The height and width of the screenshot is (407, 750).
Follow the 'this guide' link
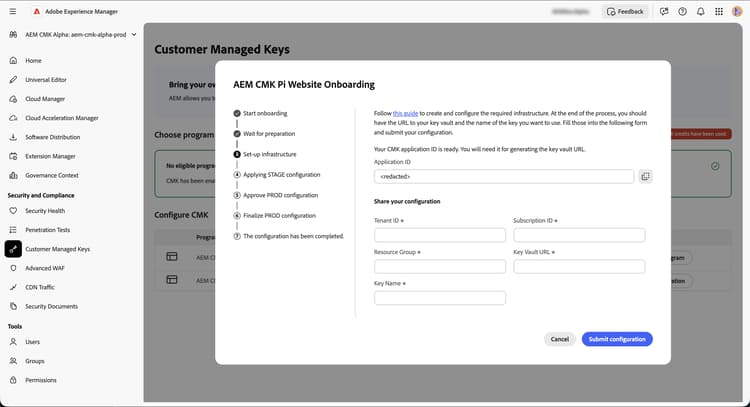click(x=405, y=113)
